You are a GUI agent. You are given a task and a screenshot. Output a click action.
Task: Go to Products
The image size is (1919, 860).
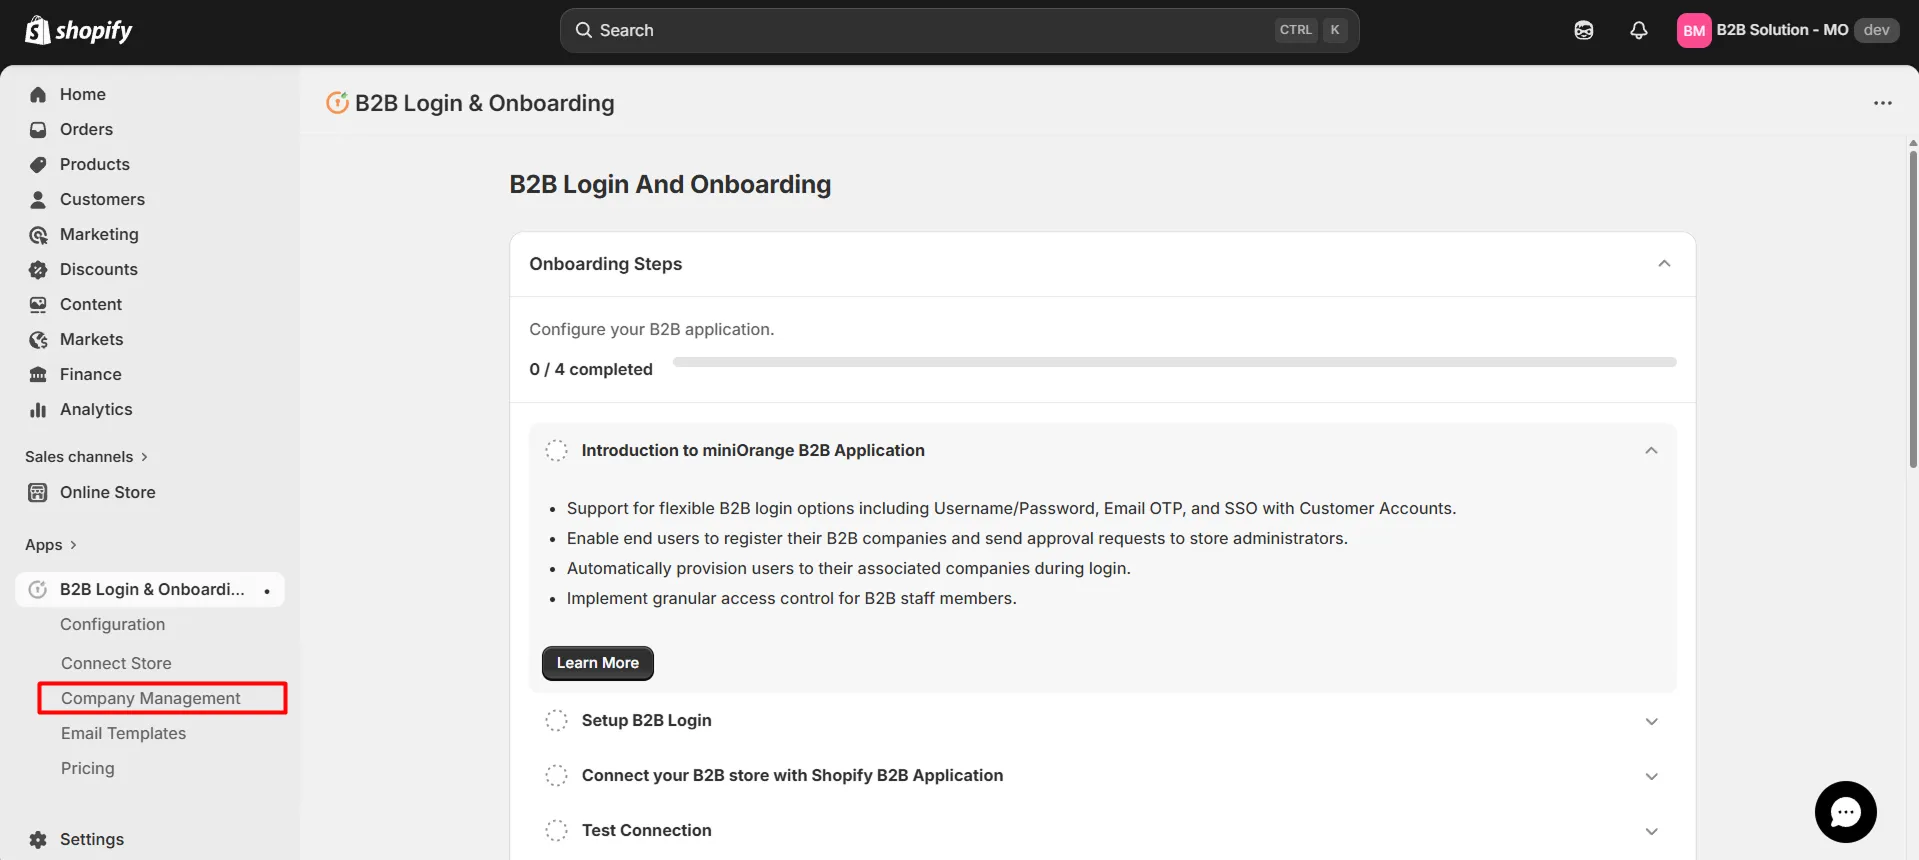tap(95, 164)
